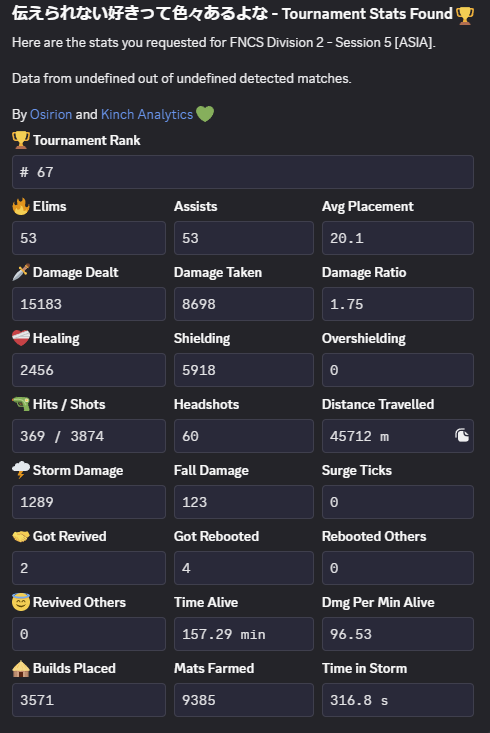Select the Distance Travelled value 45712 m
This screenshot has height=733, width=490.
coord(398,436)
